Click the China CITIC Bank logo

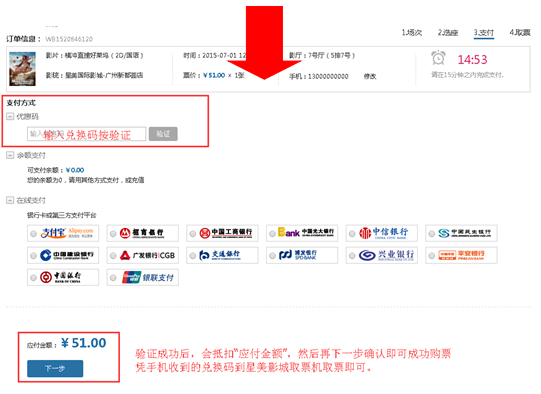(383, 233)
